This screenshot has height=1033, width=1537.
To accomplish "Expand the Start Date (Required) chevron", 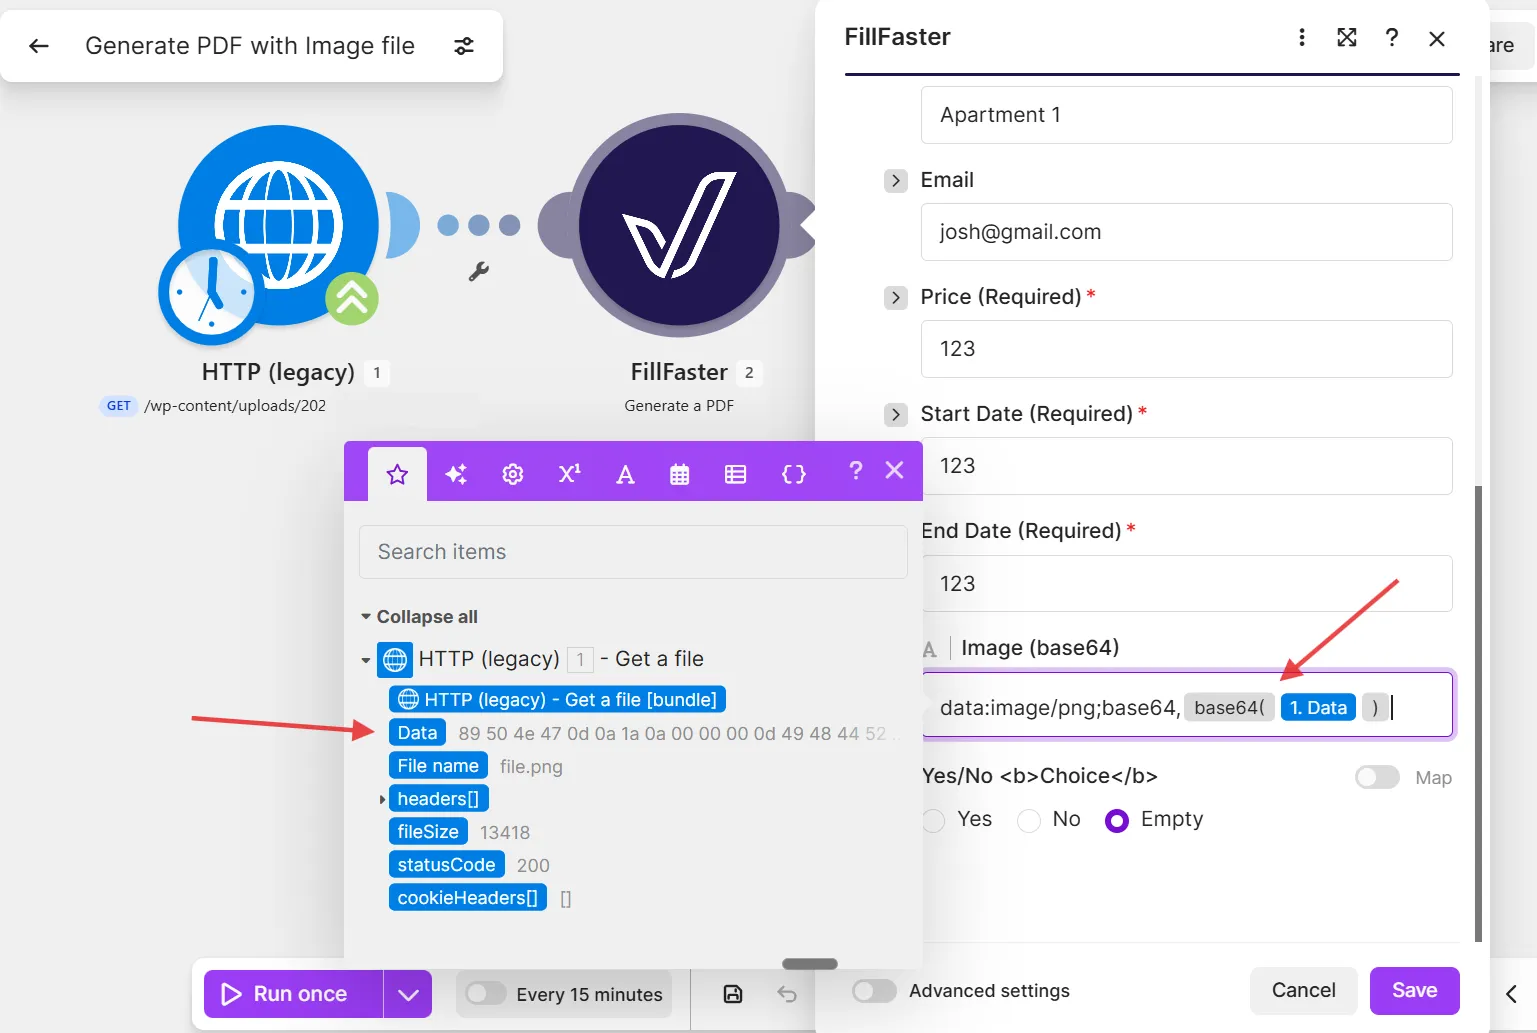I will [x=896, y=415].
